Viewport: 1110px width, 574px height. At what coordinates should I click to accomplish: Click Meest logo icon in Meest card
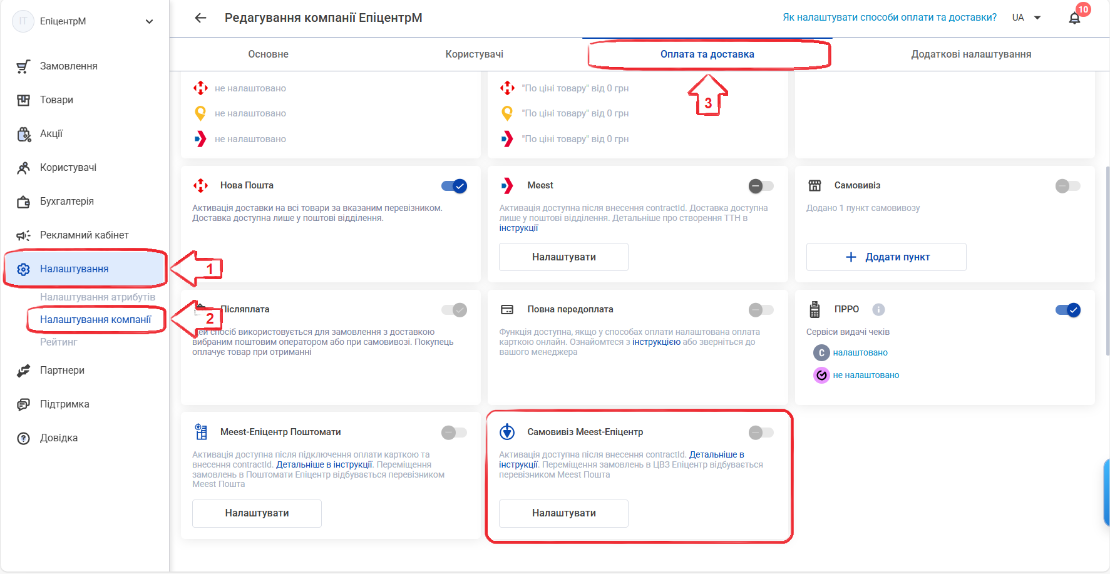click(507, 185)
